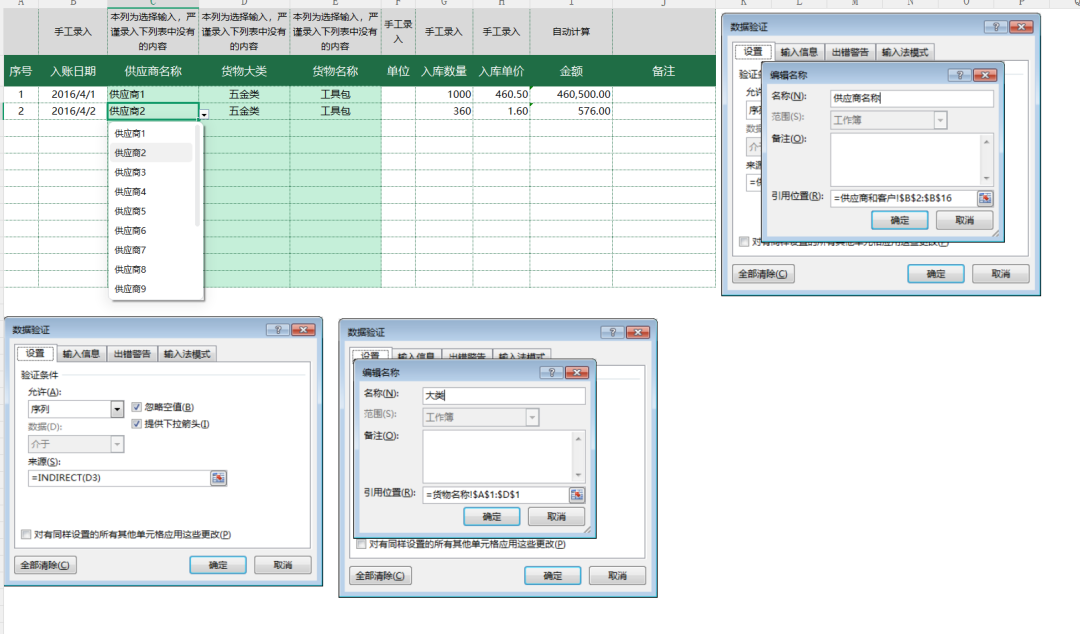Click help icon in =INDIRECT(D3) validation dialog
This screenshot has width=1080, height=634.
pos(276,330)
